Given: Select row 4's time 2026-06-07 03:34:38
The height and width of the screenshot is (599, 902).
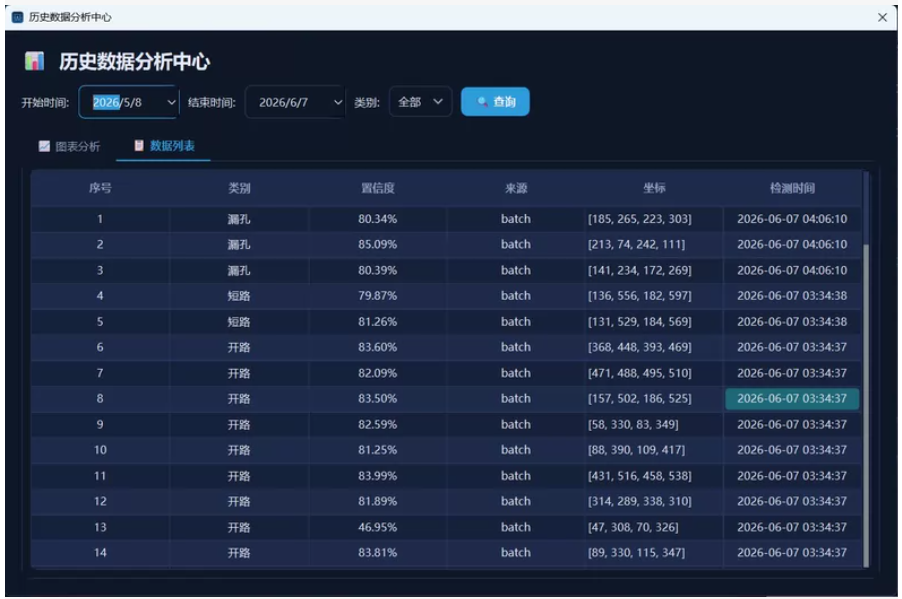Looking at the screenshot, I should click(792, 296).
